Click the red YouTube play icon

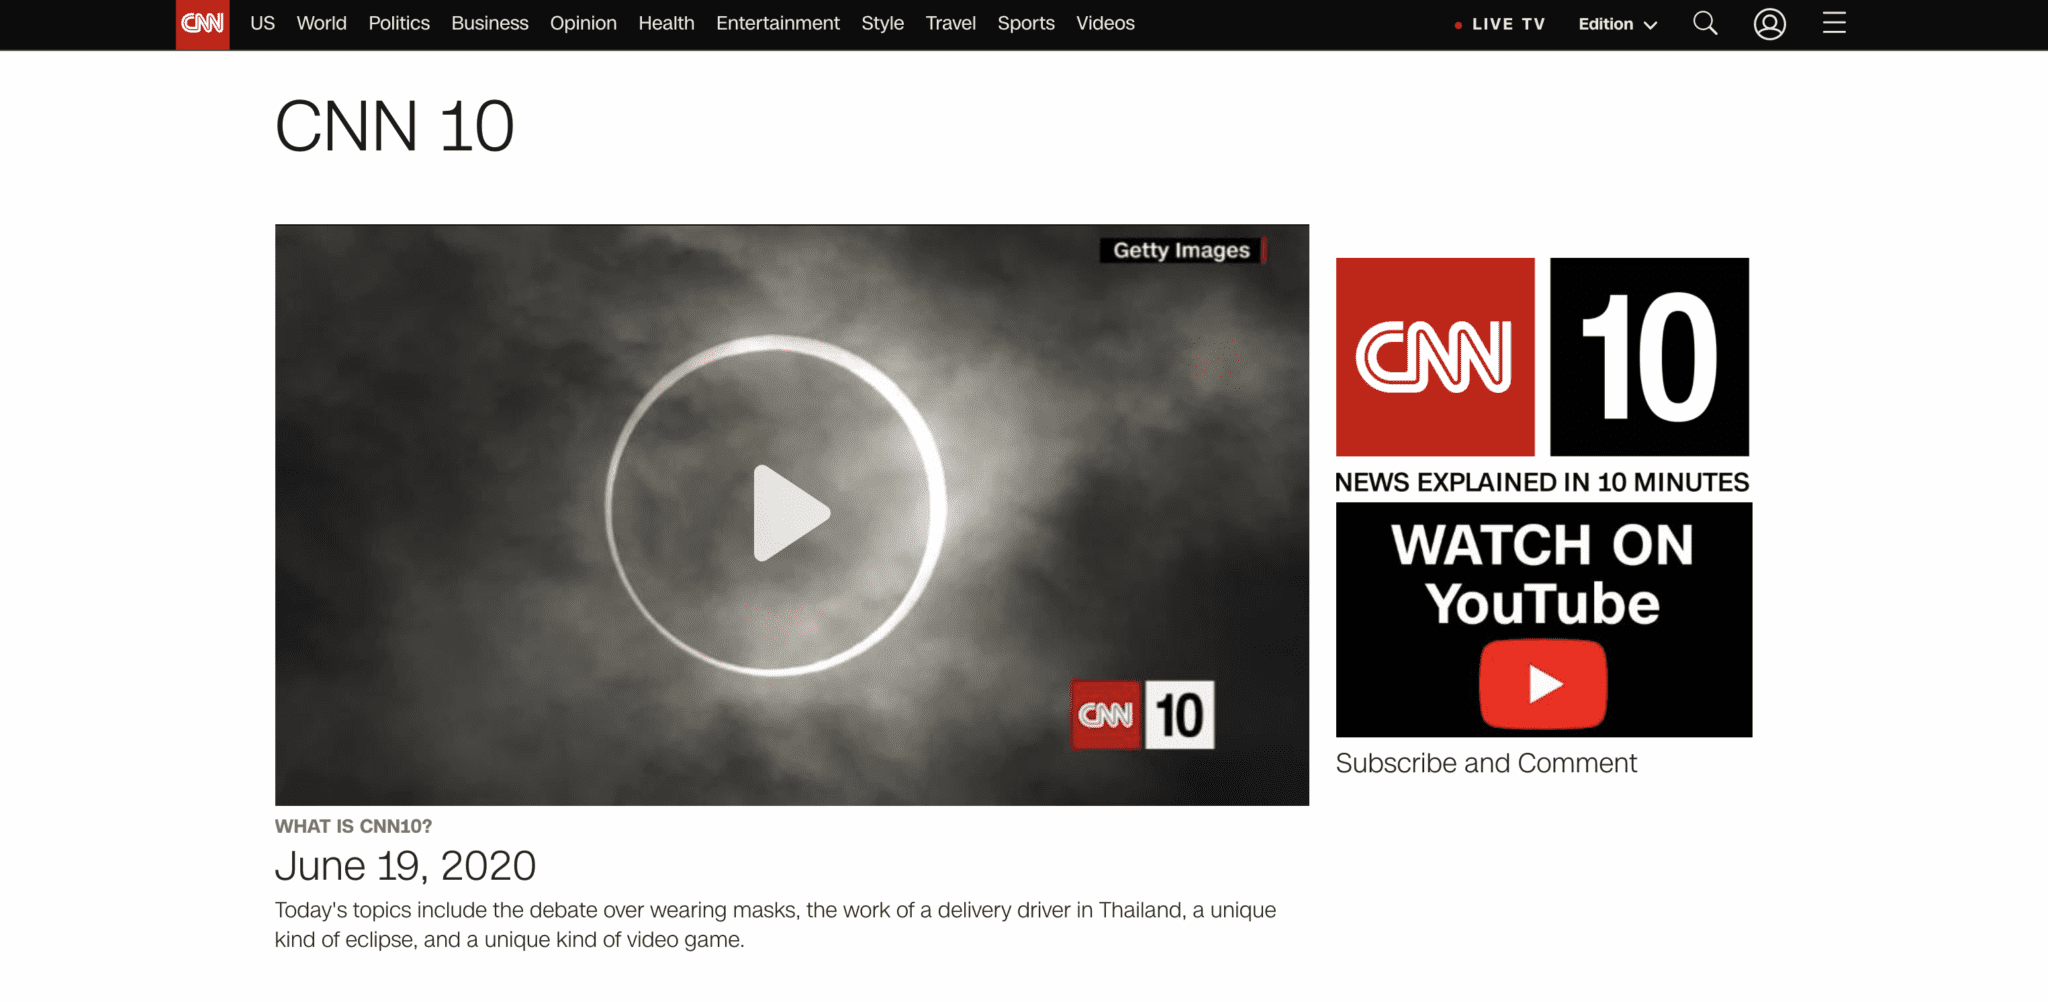(1543, 684)
